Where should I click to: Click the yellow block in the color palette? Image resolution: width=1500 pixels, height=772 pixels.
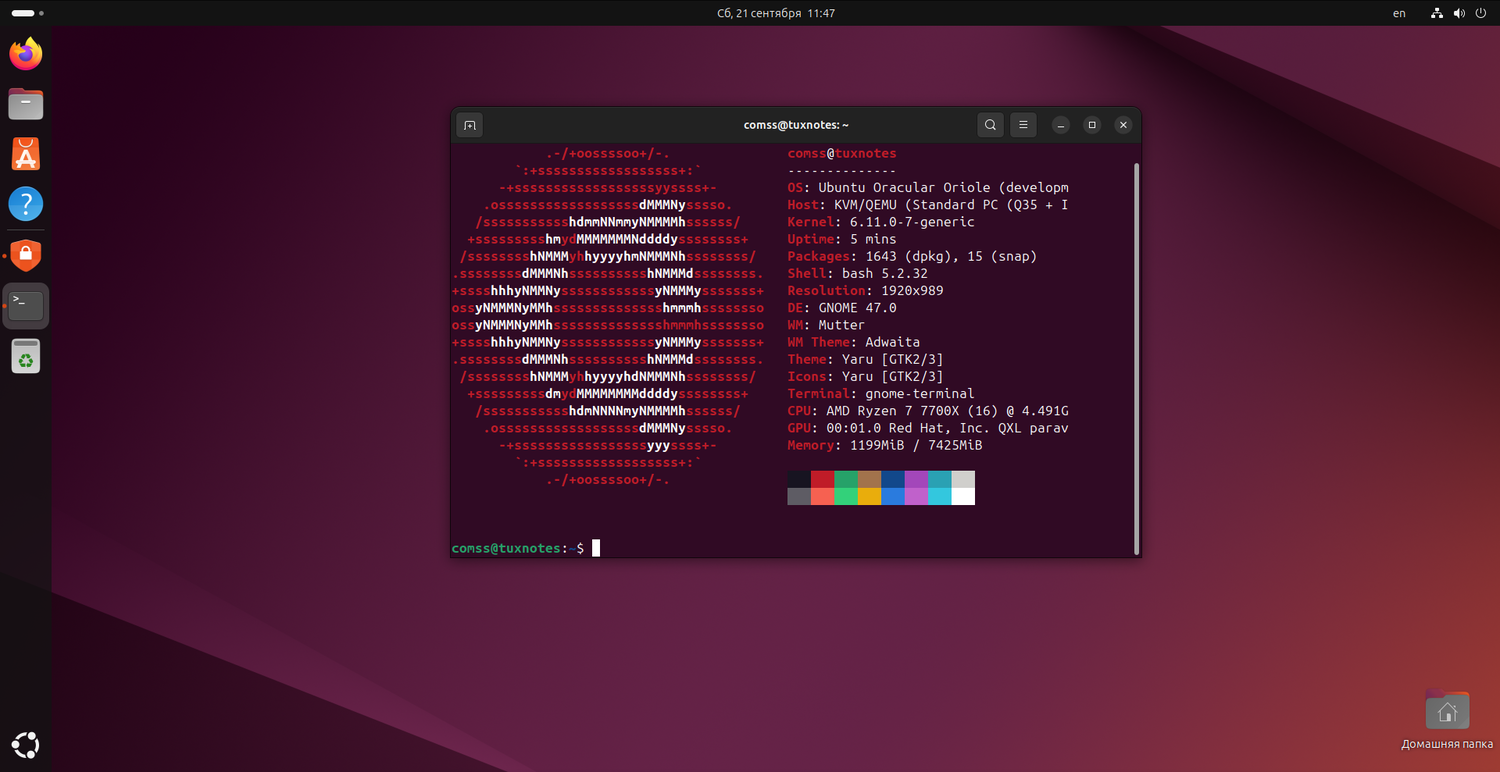pyautogui.click(x=869, y=496)
